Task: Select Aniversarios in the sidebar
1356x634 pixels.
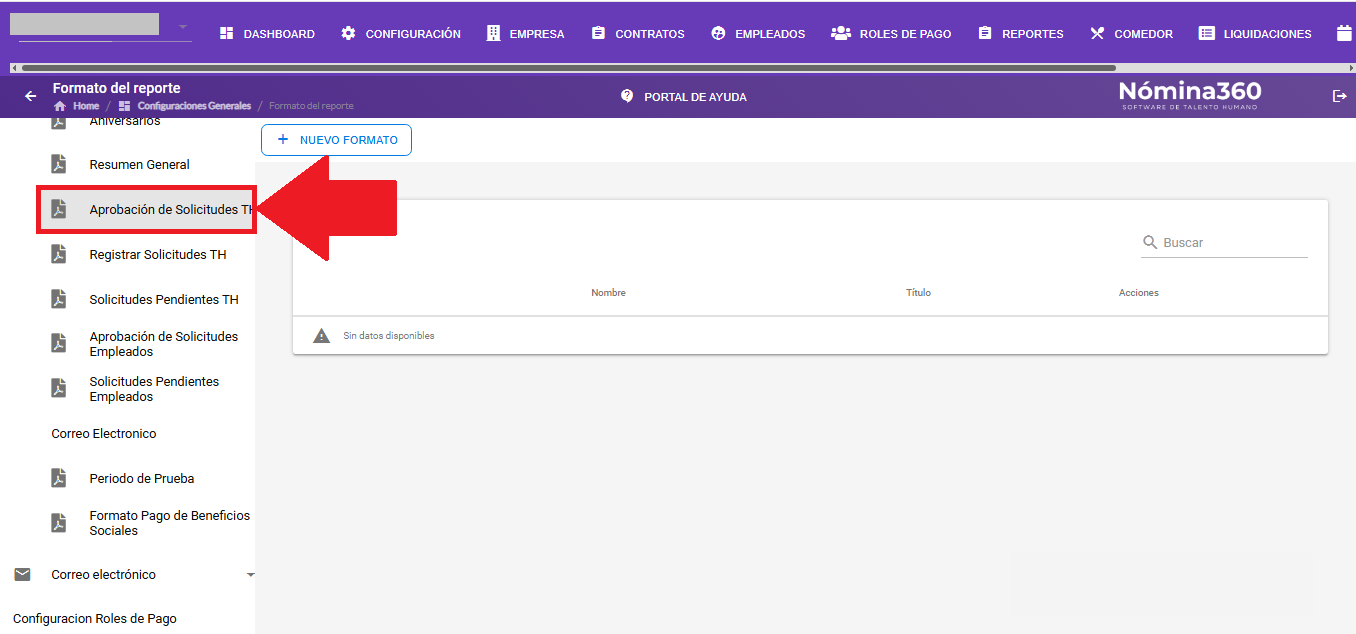Action: pyautogui.click(x=125, y=121)
